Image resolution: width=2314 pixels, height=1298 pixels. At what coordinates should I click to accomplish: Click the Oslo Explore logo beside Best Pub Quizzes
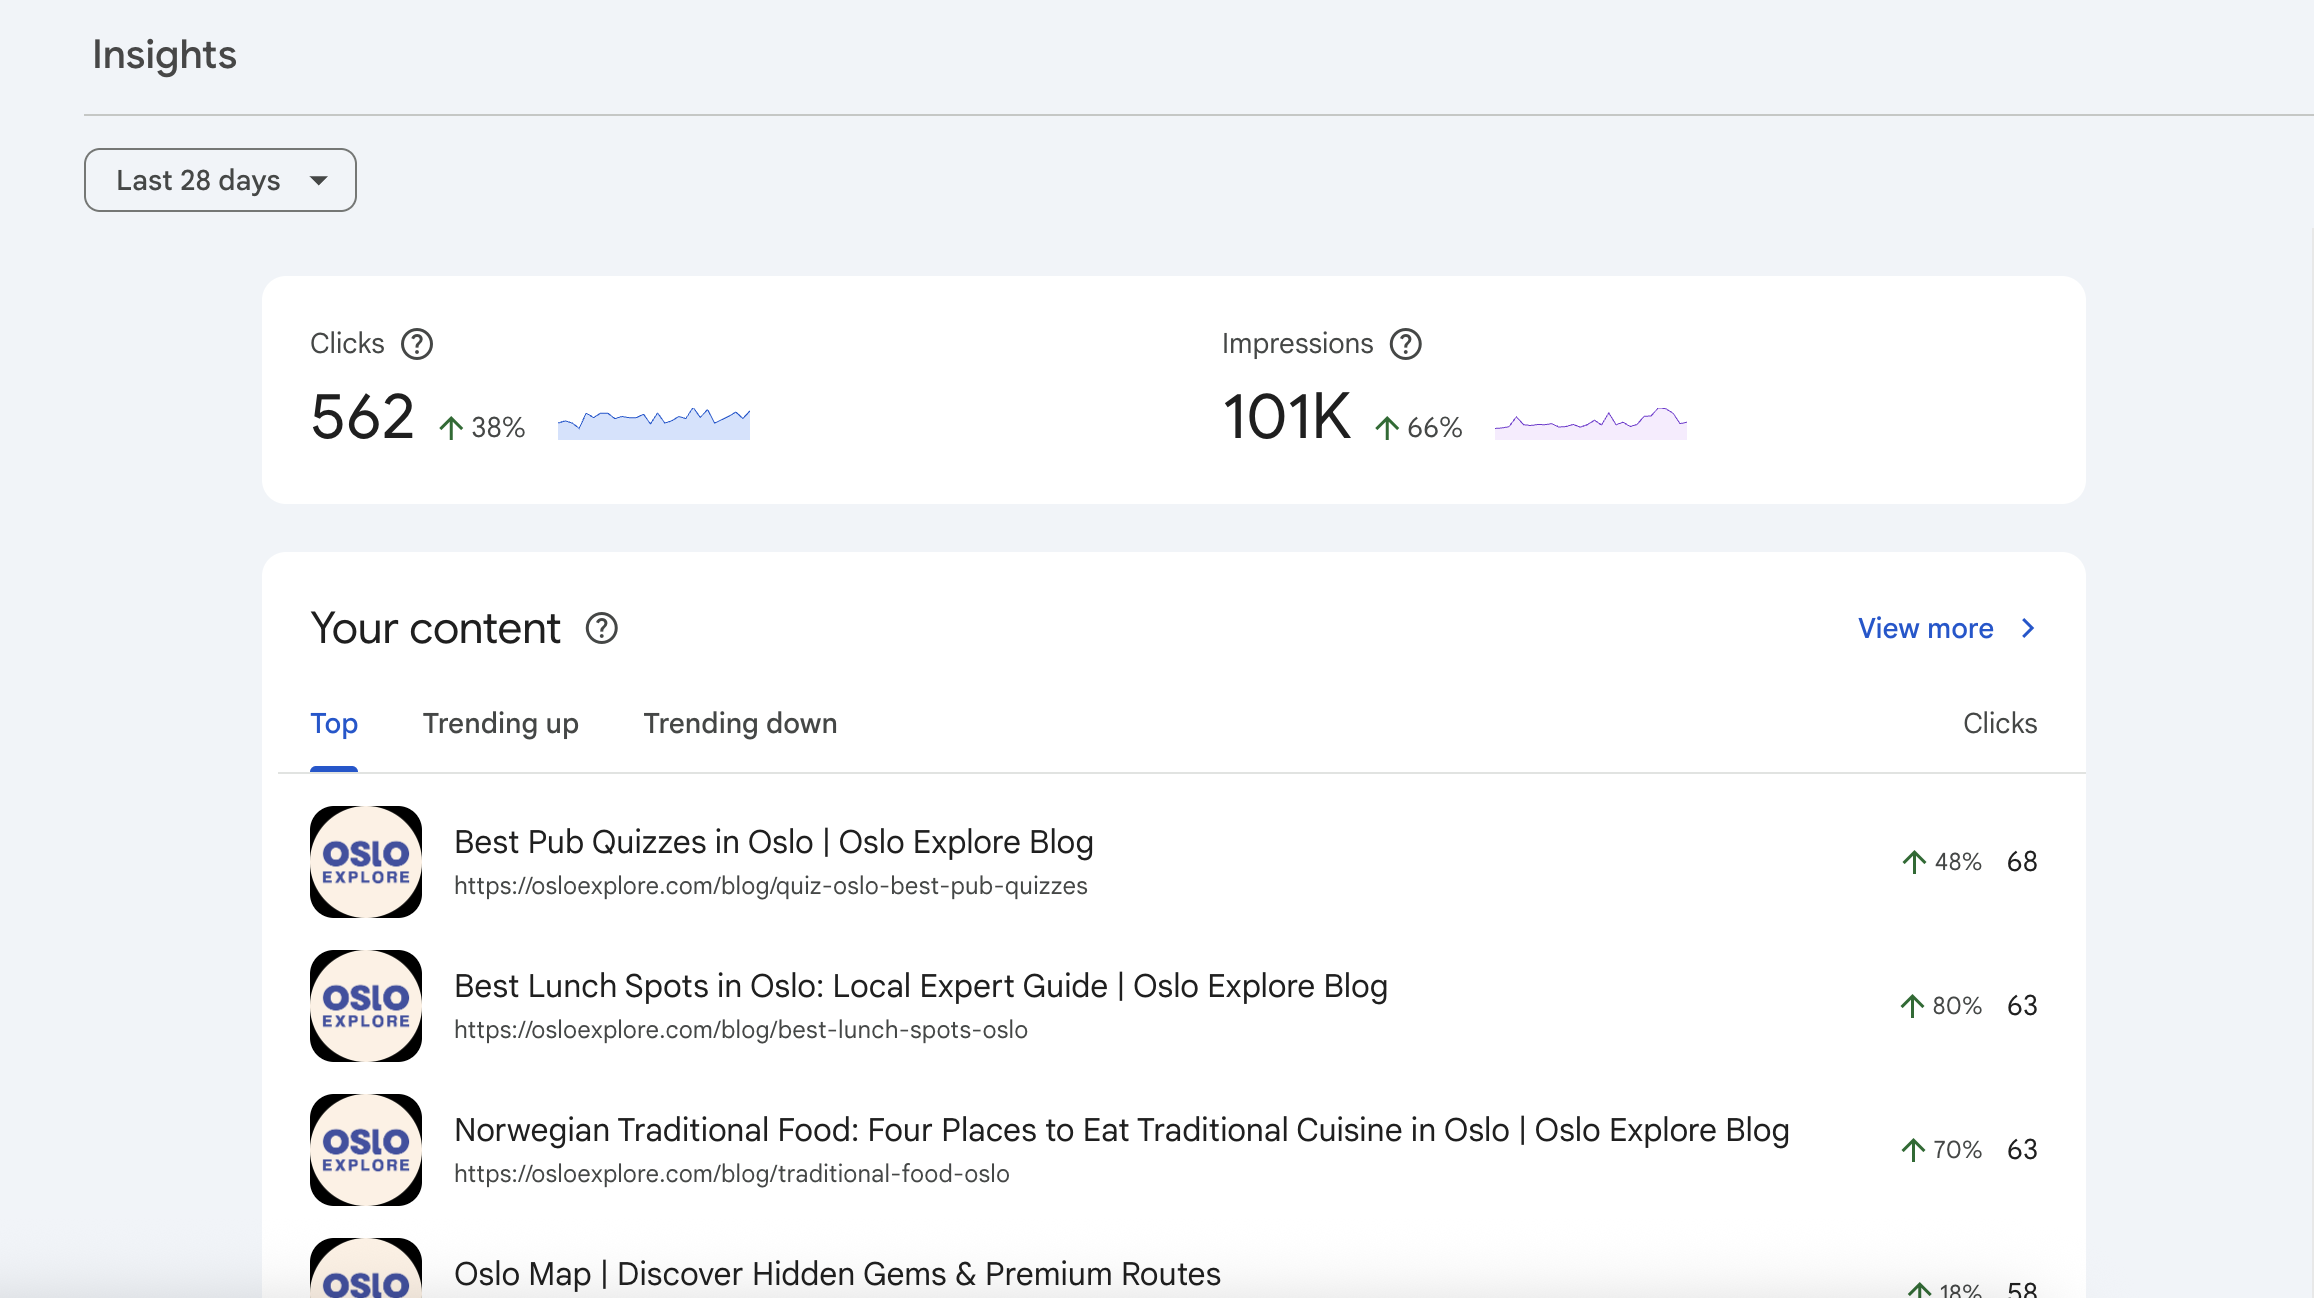coord(366,862)
